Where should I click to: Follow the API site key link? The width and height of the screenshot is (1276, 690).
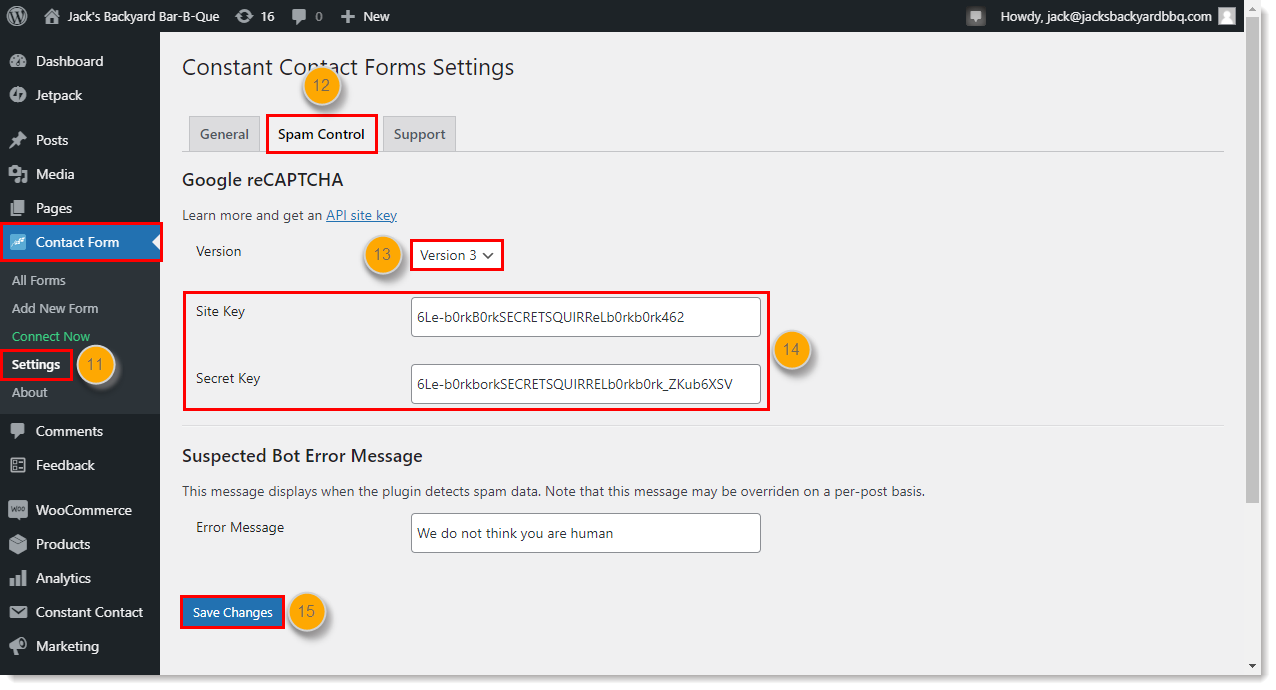[x=361, y=215]
